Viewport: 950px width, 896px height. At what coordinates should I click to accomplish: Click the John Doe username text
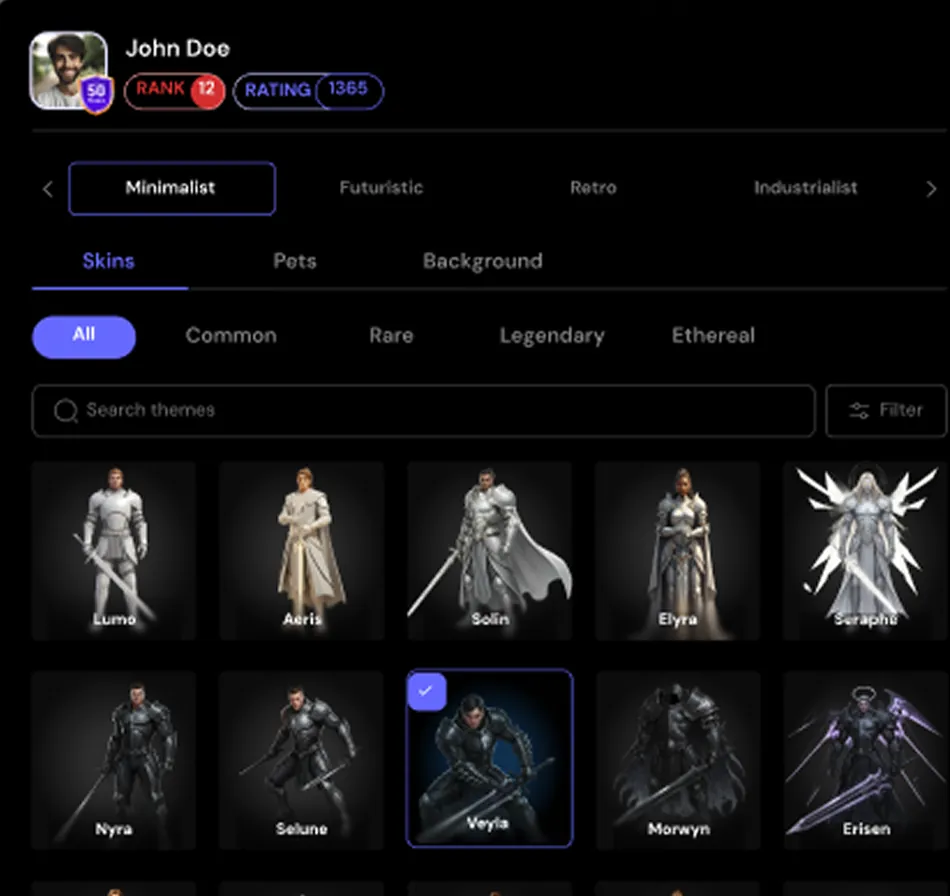pyautogui.click(x=178, y=48)
